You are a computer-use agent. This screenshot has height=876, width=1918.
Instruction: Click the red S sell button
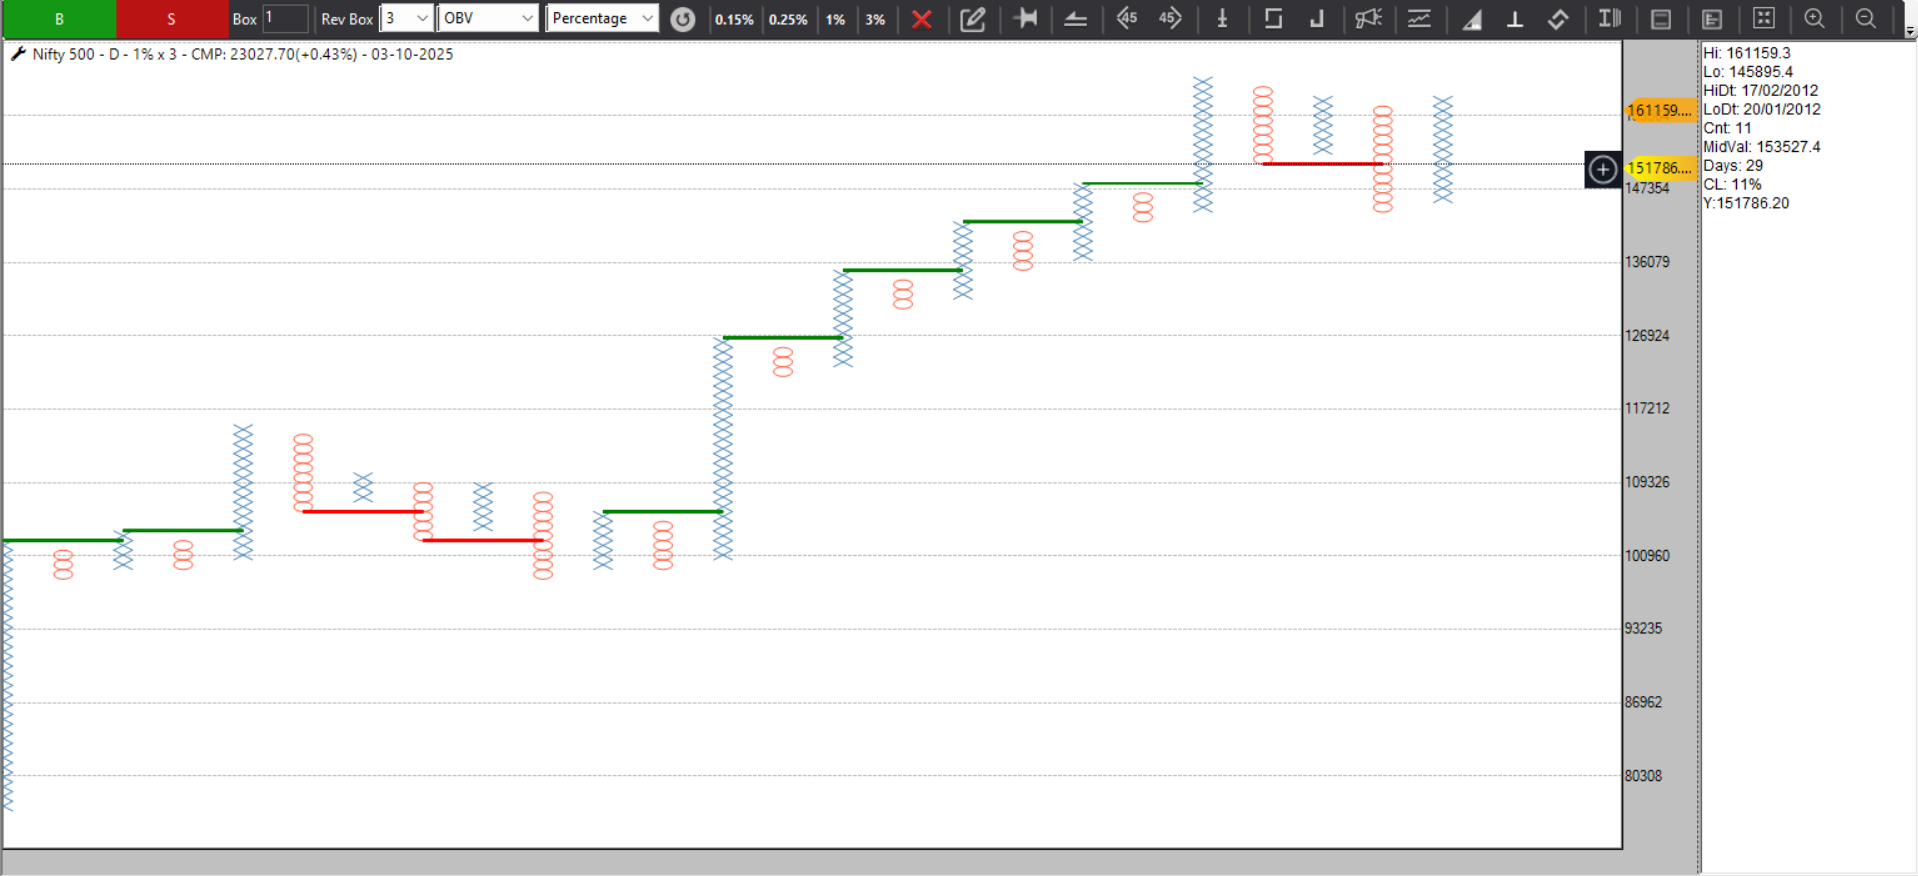point(171,19)
